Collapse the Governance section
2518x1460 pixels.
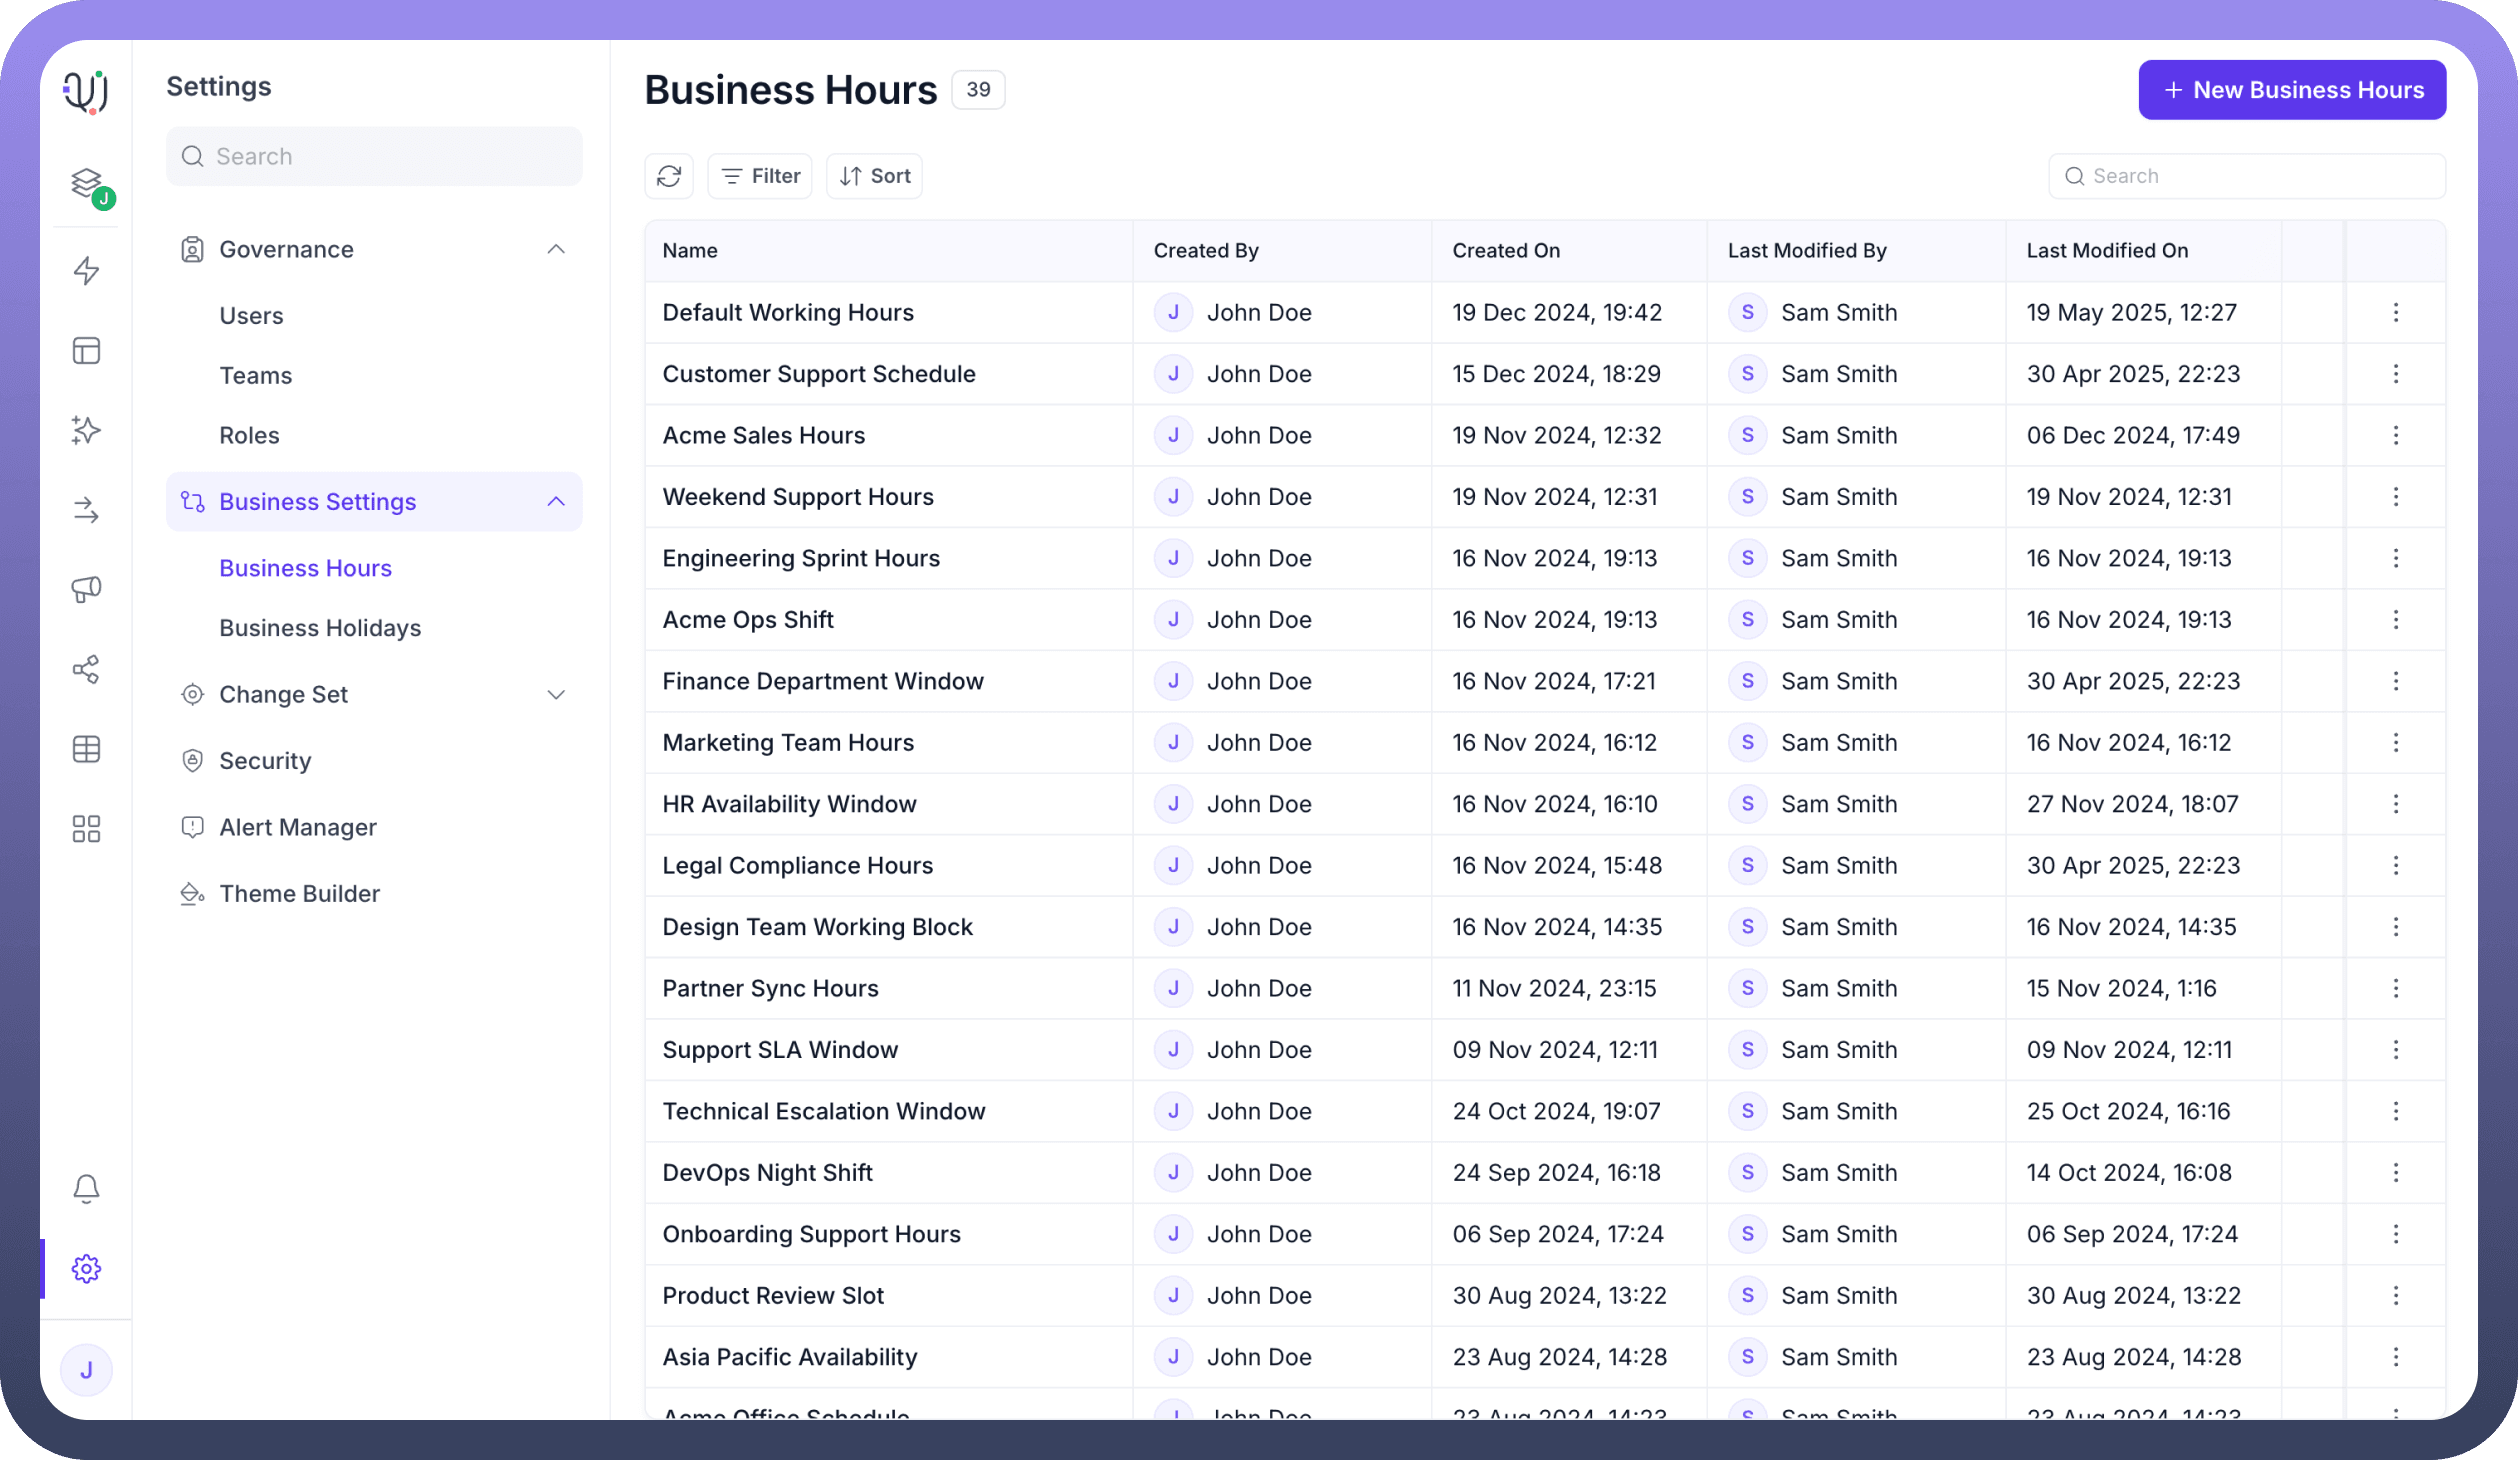(556, 249)
